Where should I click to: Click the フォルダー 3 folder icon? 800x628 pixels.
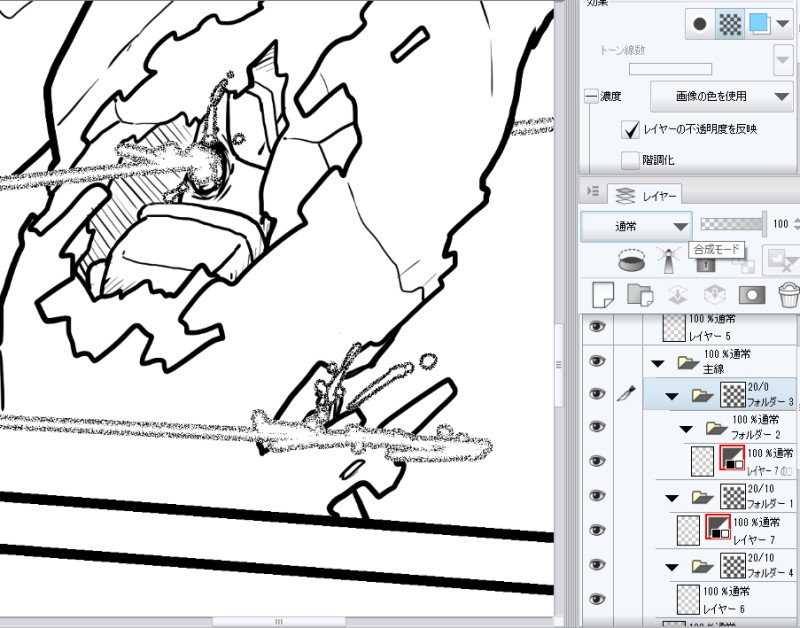point(703,395)
